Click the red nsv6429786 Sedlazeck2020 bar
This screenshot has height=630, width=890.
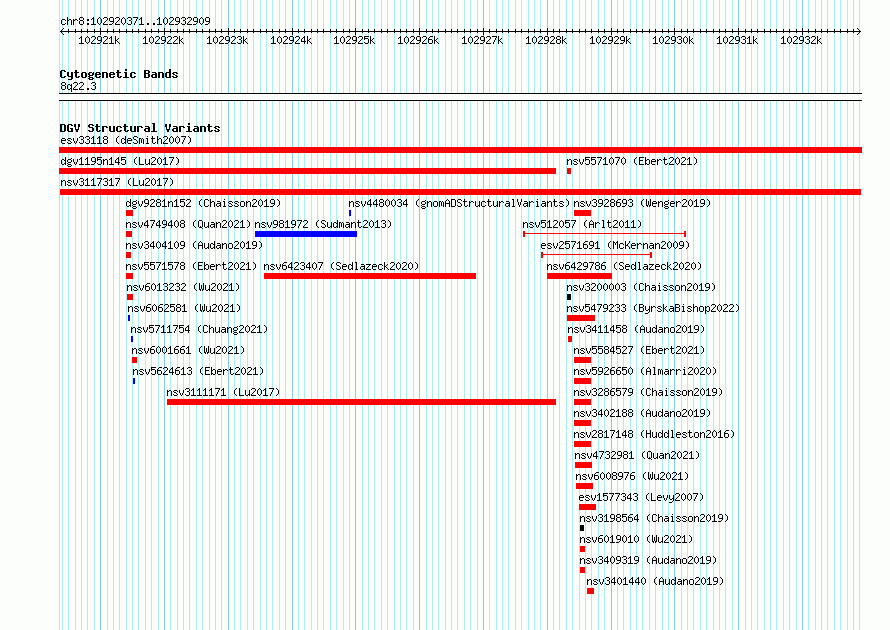[x=580, y=276]
